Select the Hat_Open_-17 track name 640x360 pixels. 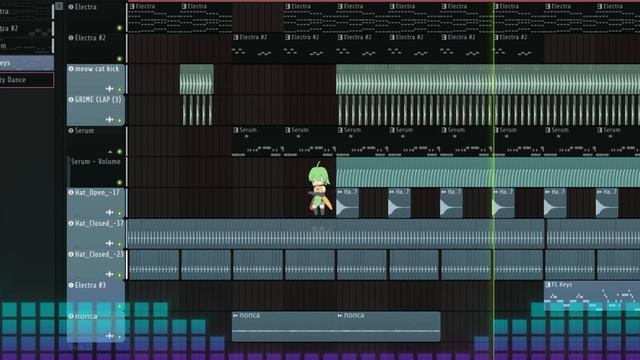tap(97, 193)
